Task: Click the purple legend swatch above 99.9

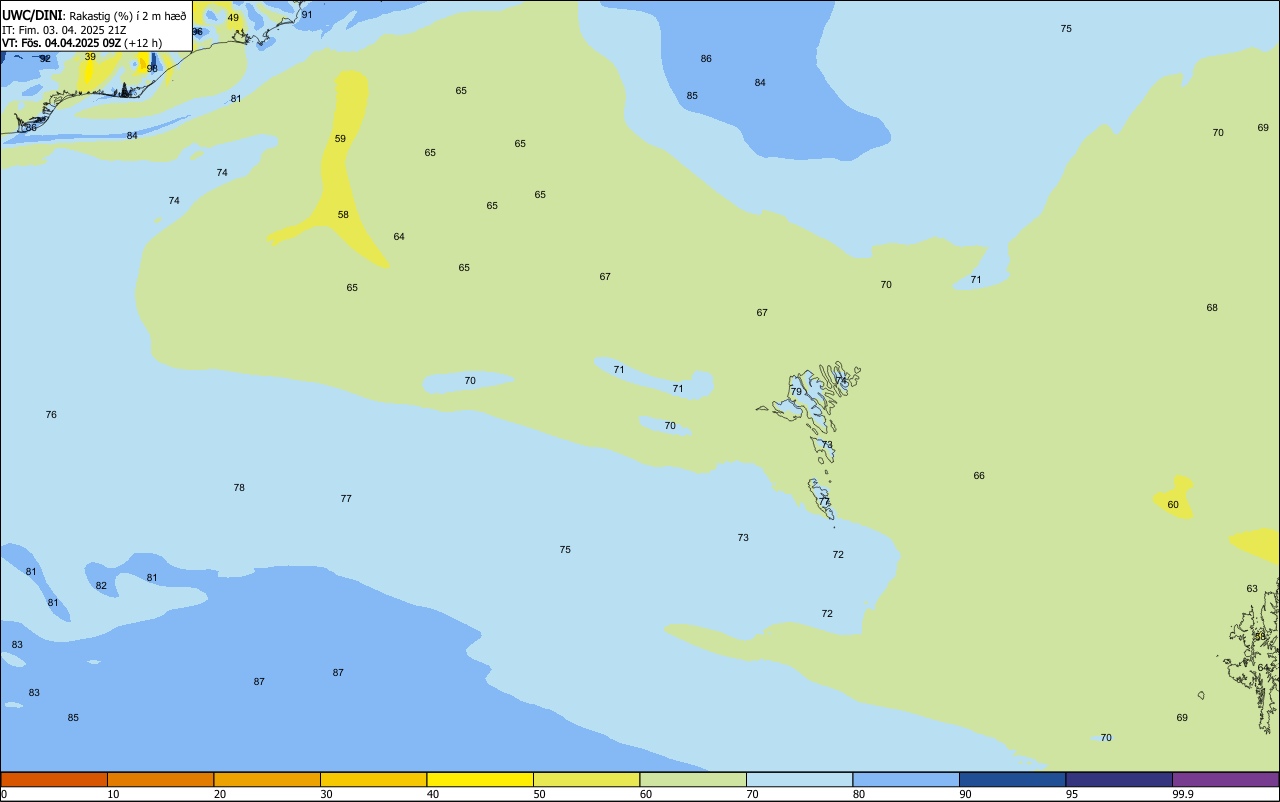Action: pos(1226,779)
